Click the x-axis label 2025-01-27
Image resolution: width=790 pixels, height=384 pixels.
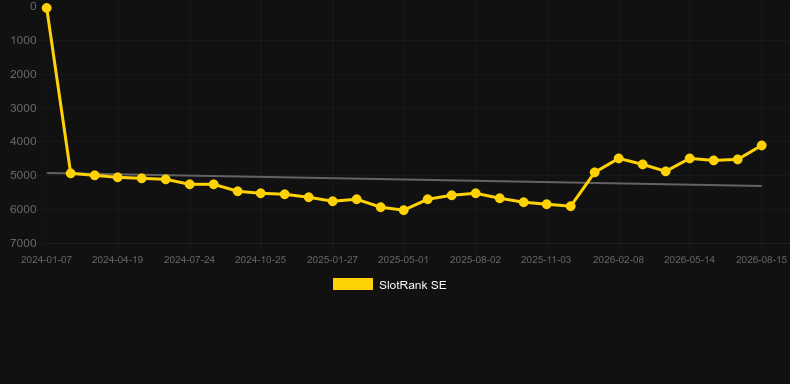point(332,260)
